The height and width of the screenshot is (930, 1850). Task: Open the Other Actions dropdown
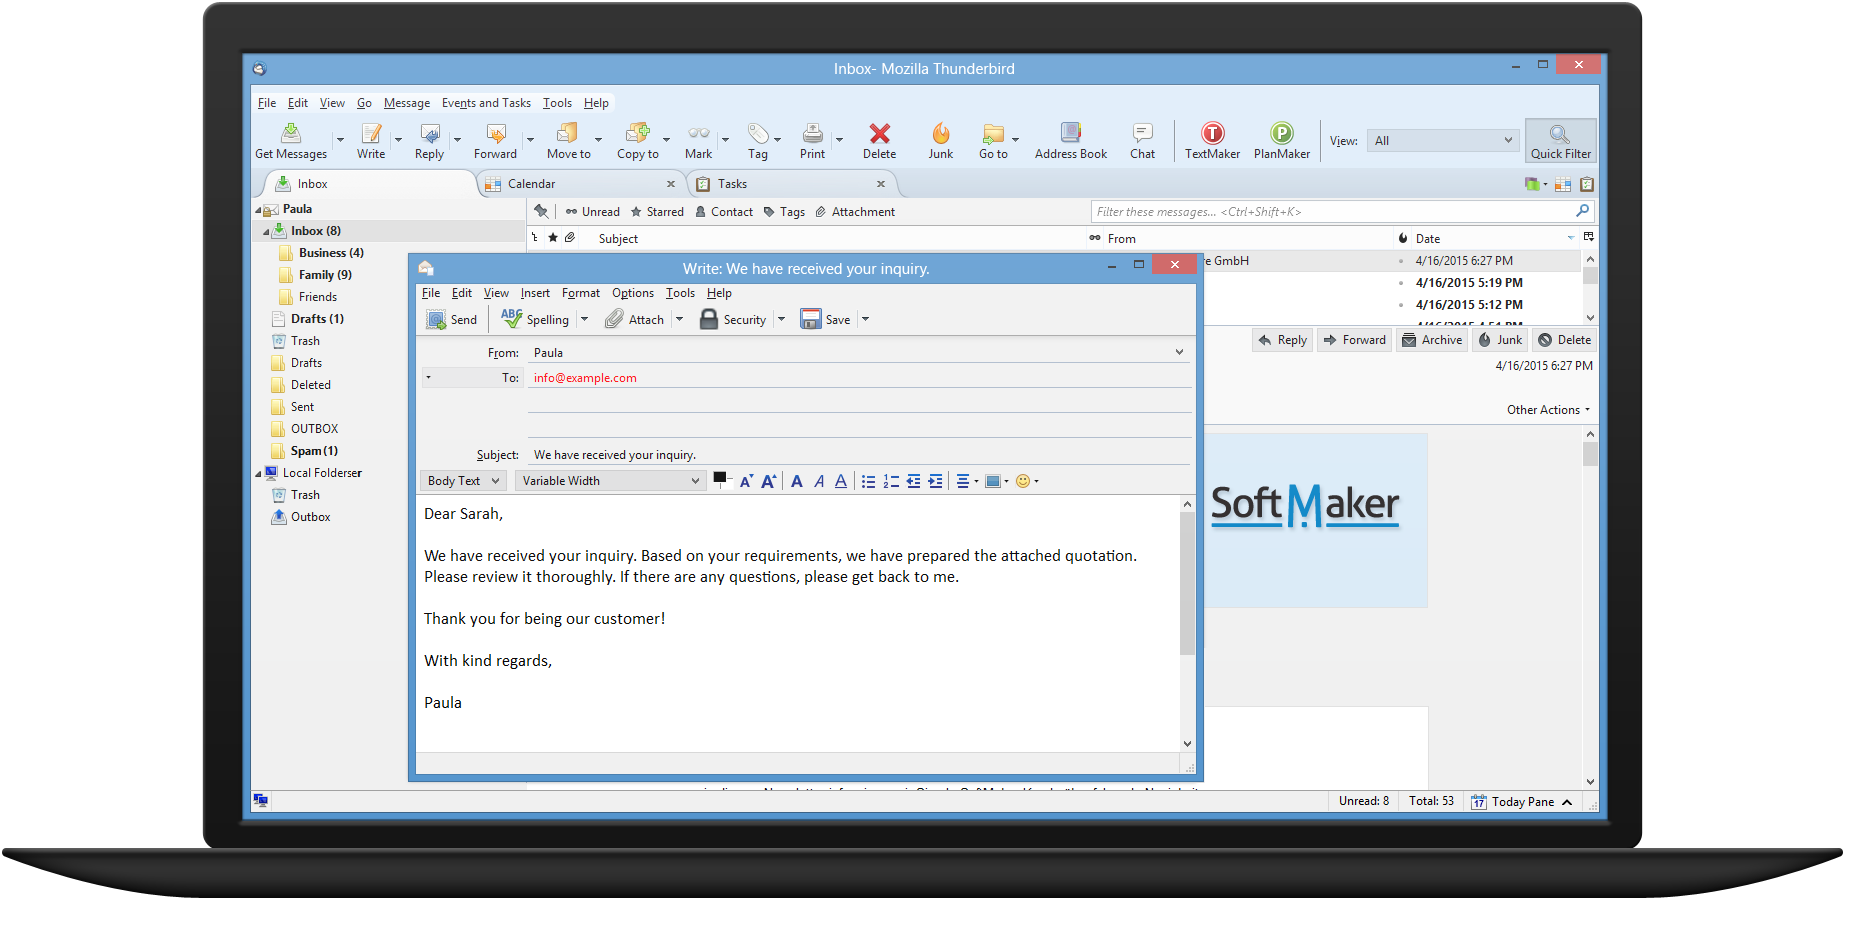coord(1548,410)
